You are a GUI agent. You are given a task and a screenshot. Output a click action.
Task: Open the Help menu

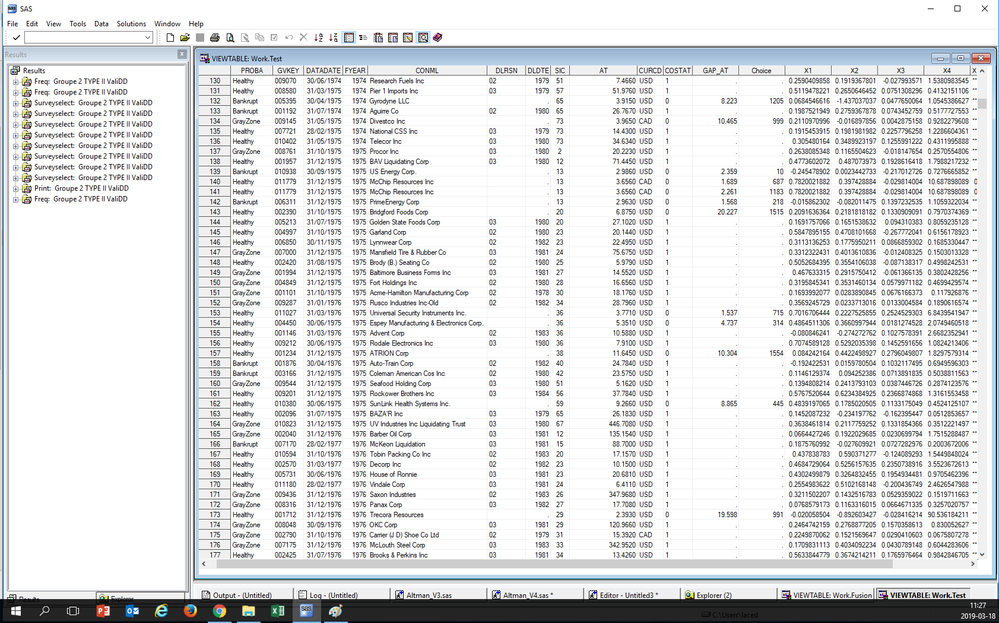(196, 24)
